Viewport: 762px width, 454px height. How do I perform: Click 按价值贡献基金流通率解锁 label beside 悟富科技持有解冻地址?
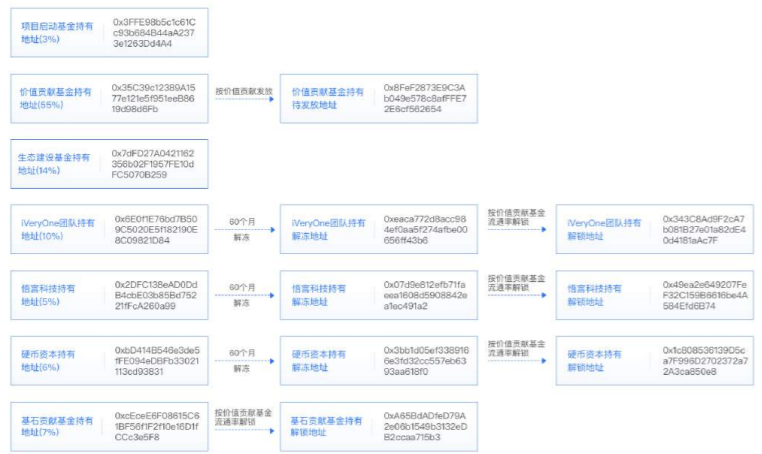tap(516, 282)
